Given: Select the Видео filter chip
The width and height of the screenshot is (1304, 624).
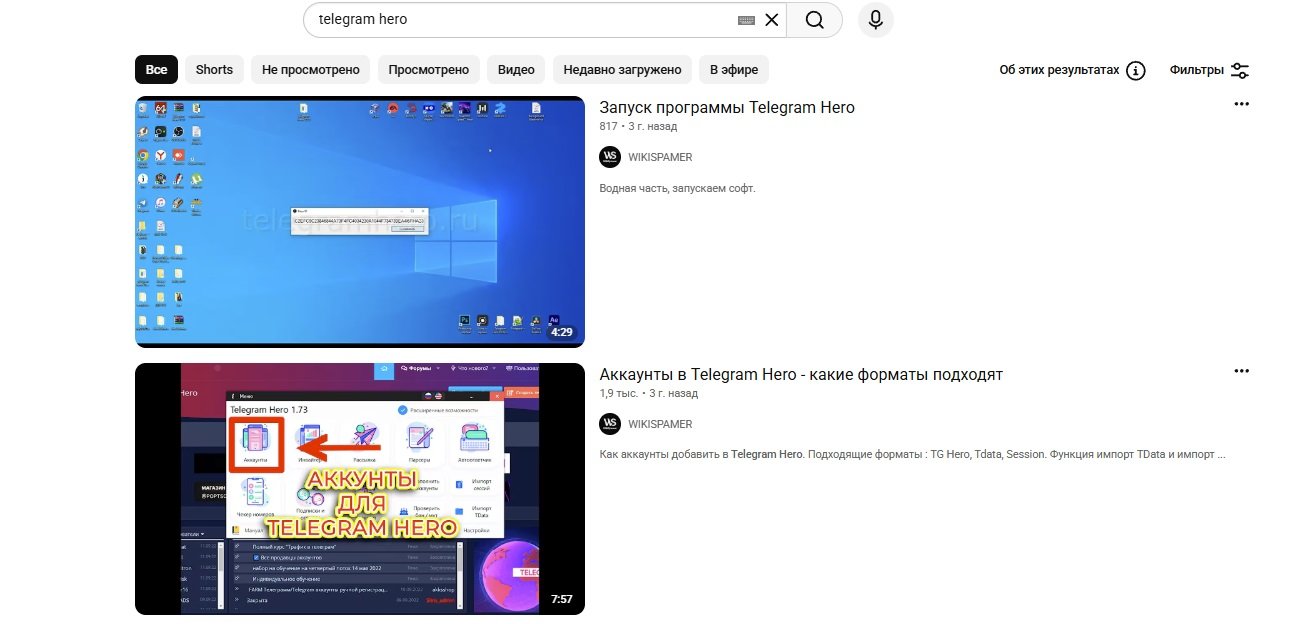Looking at the screenshot, I should (x=516, y=70).
